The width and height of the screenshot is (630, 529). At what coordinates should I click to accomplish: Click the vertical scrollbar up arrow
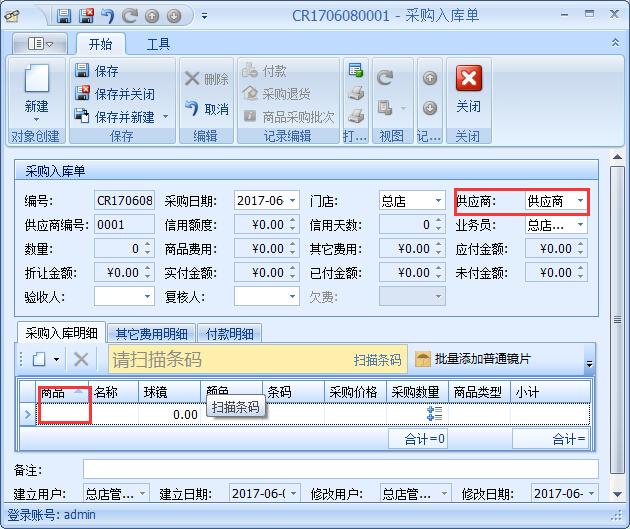pyautogui.click(x=617, y=157)
